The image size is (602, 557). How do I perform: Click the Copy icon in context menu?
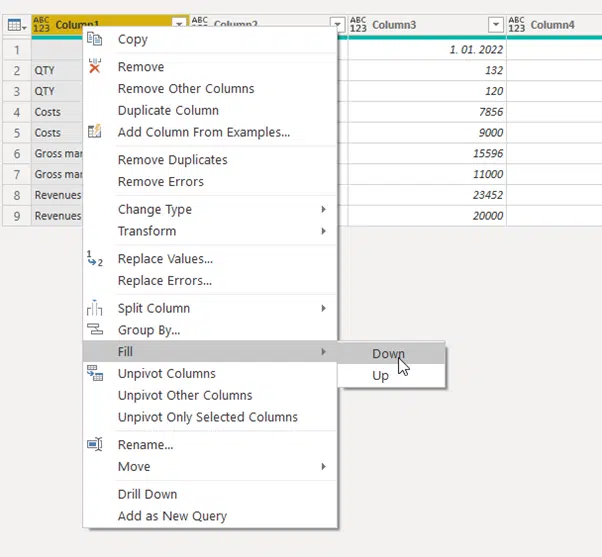94,39
